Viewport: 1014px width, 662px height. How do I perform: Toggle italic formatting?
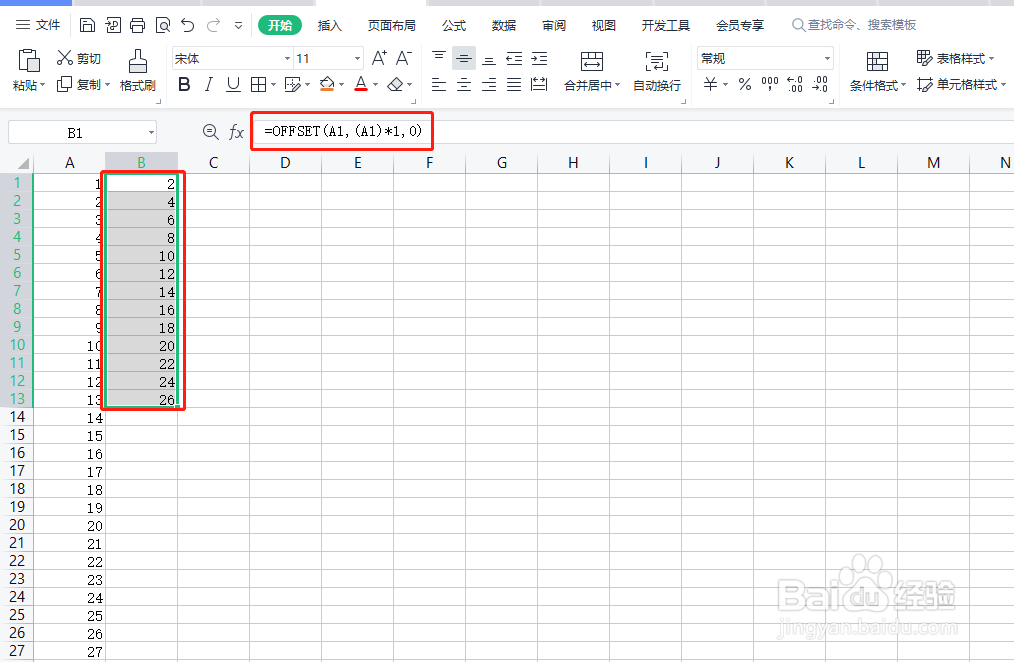[207, 84]
